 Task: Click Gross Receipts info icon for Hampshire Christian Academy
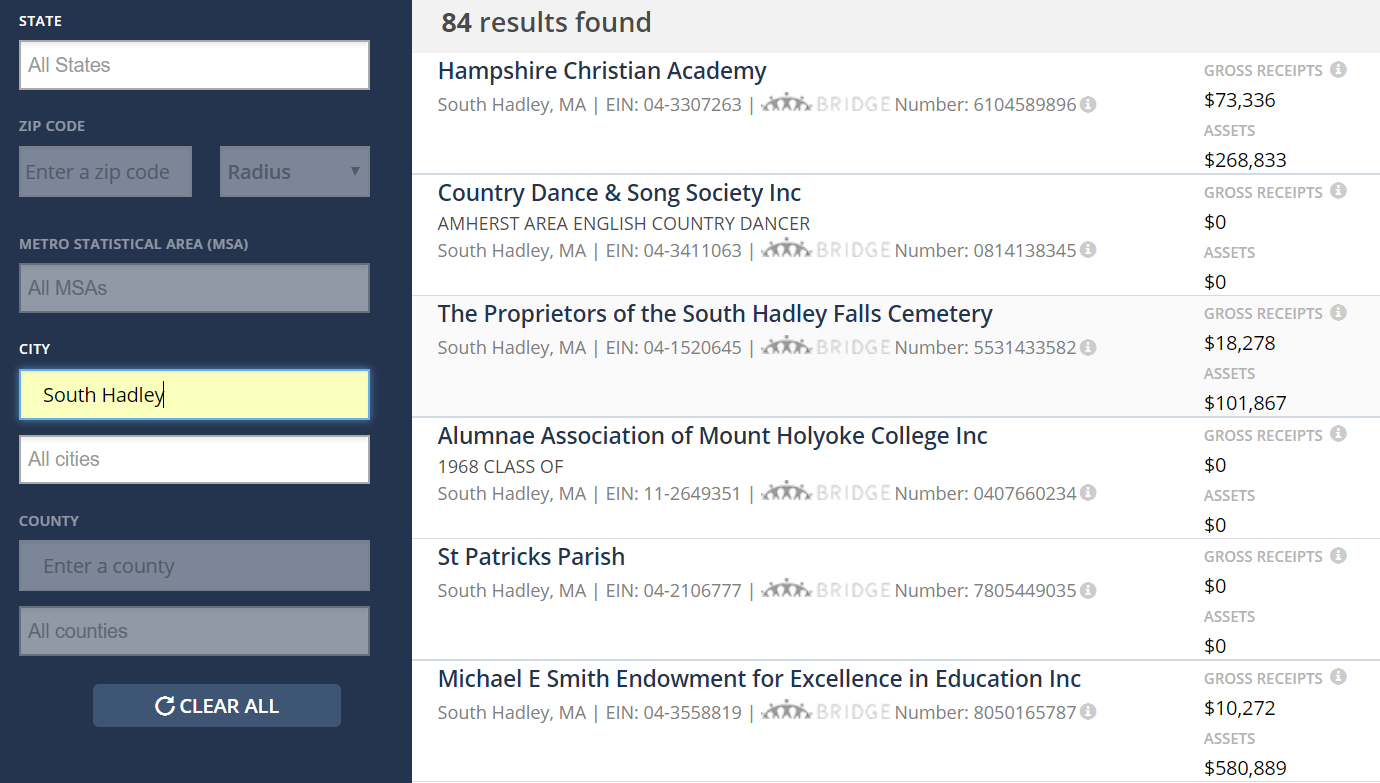tap(1338, 70)
